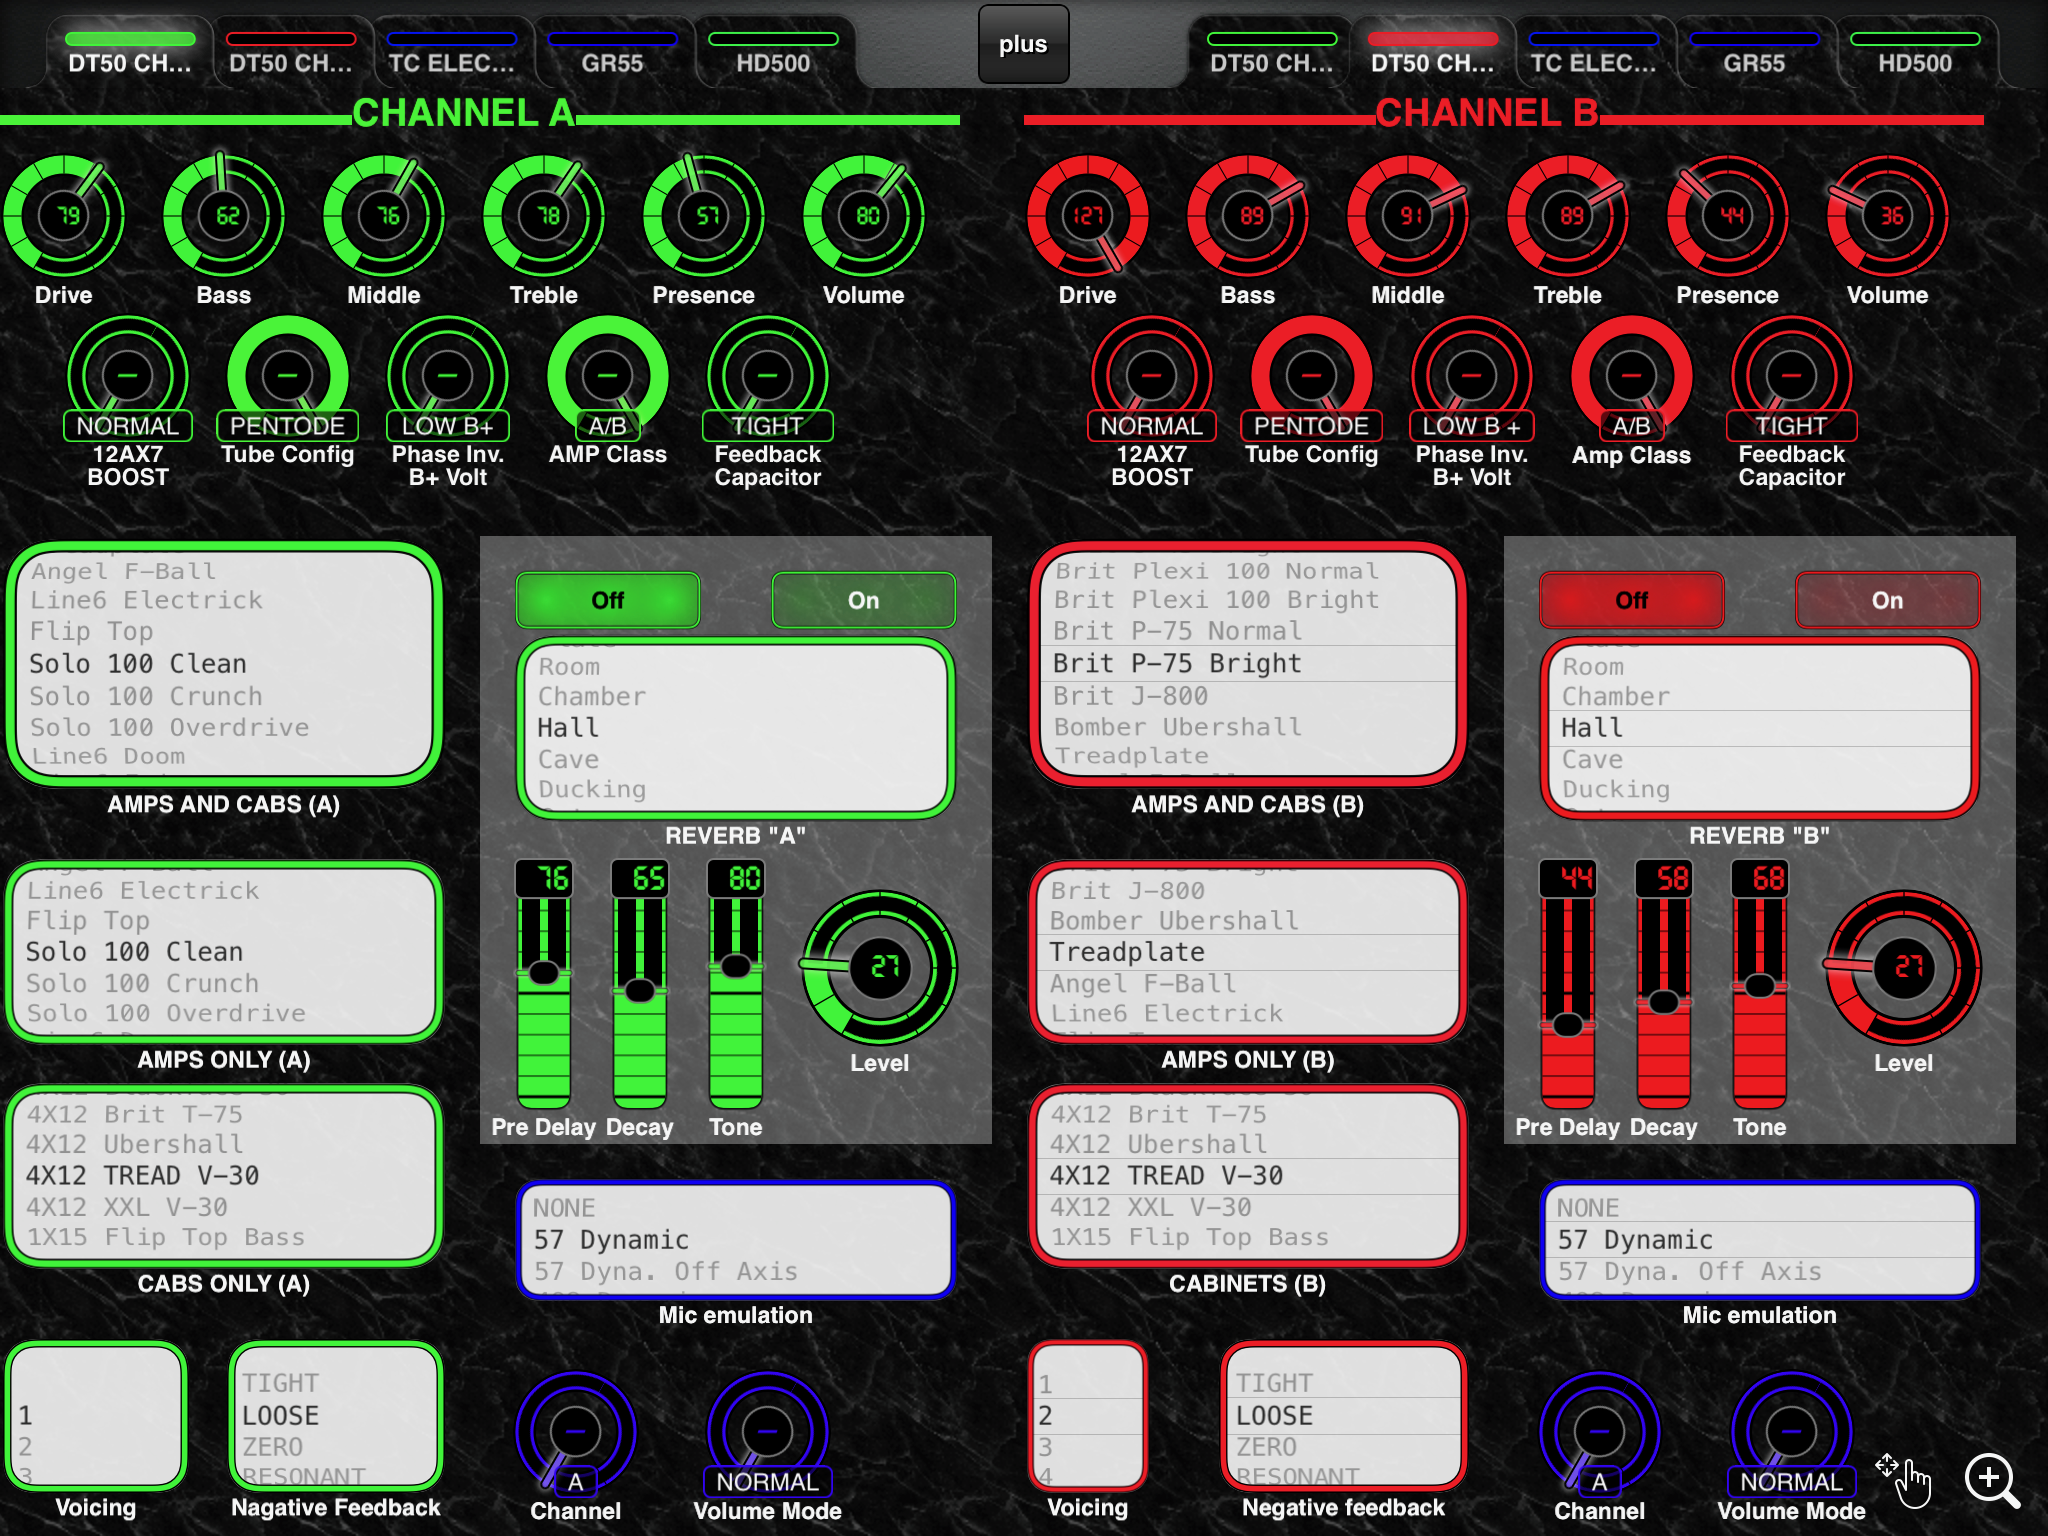Click the right-side Volume Mode knob
This screenshot has height=1536, width=2048.
pos(1792,1433)
